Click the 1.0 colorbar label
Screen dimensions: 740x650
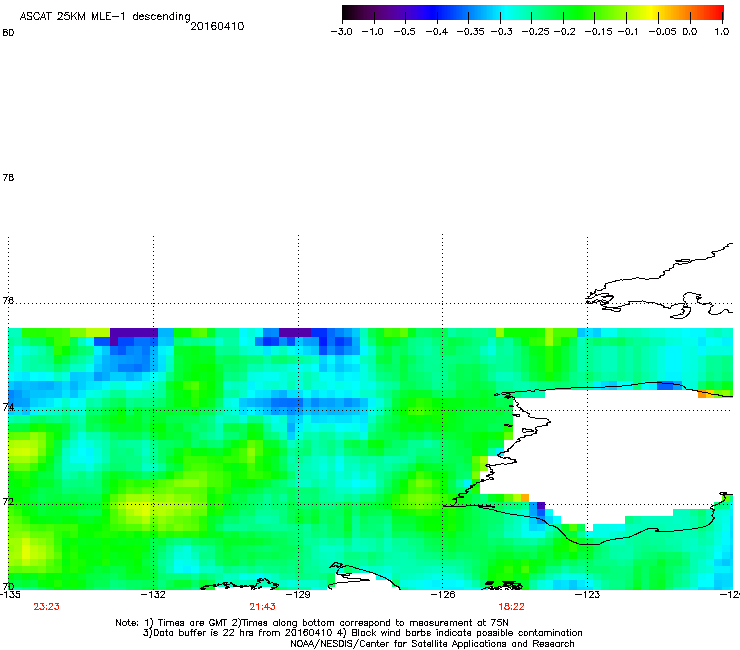tap(722, 32)
